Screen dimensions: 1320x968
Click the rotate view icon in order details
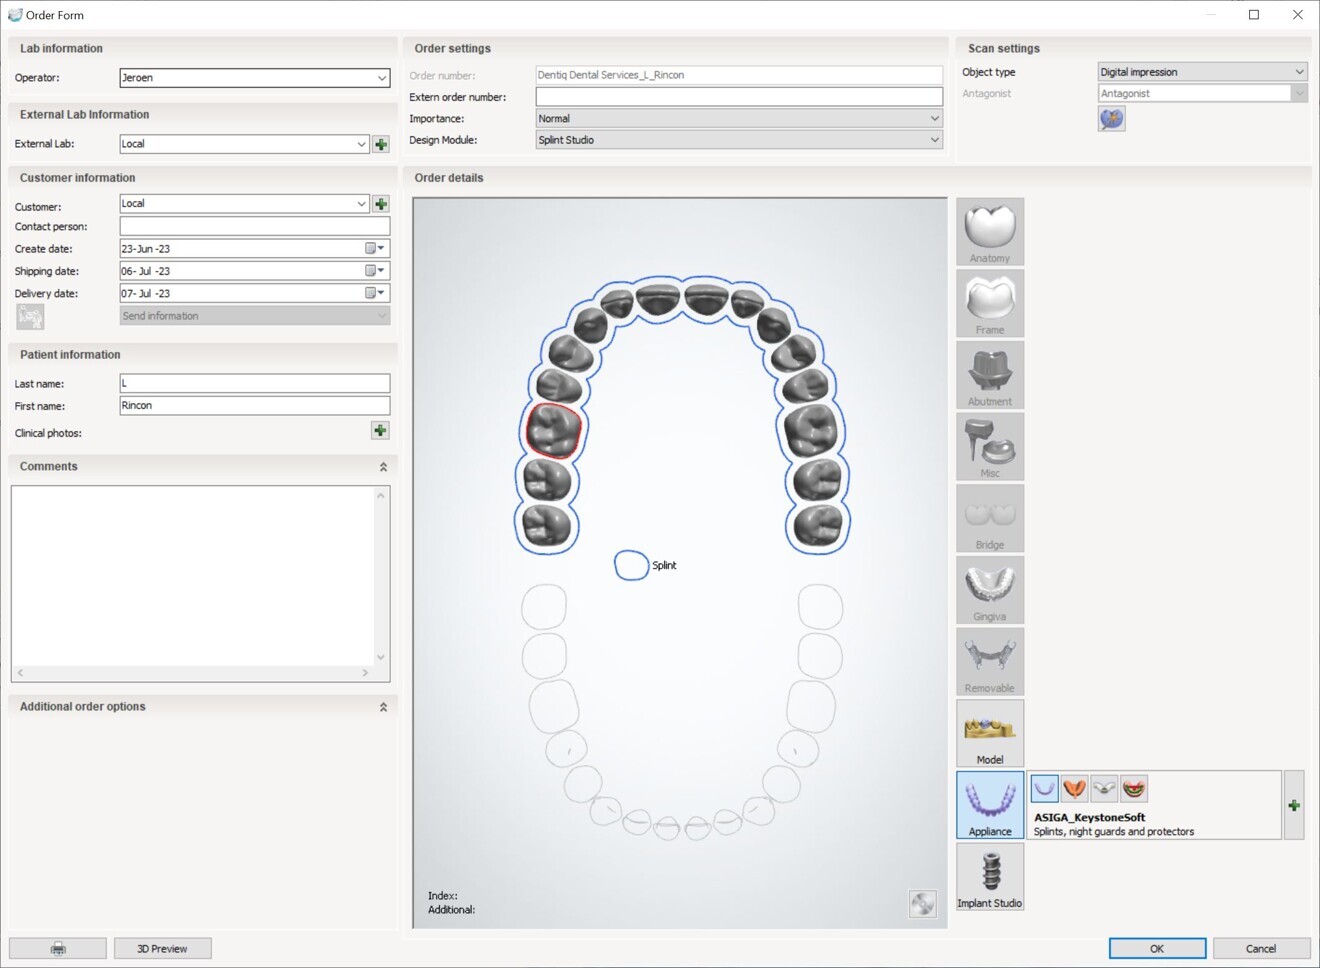pyautogui.click(x=921, y=903)
